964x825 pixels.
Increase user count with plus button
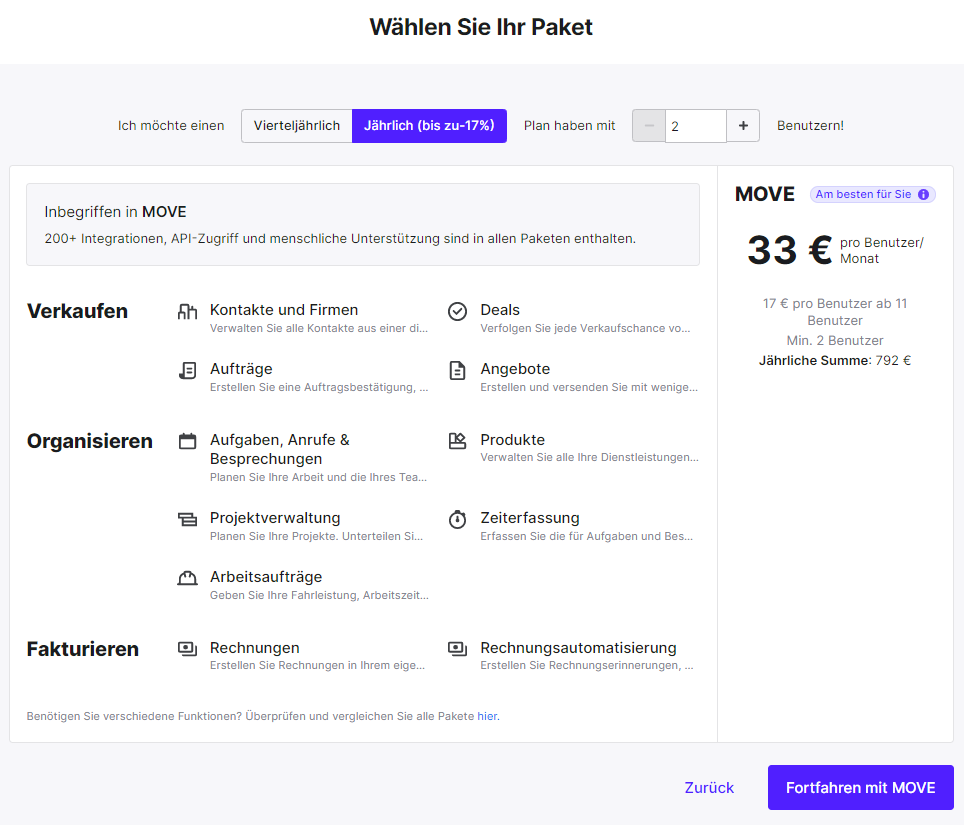743,125
